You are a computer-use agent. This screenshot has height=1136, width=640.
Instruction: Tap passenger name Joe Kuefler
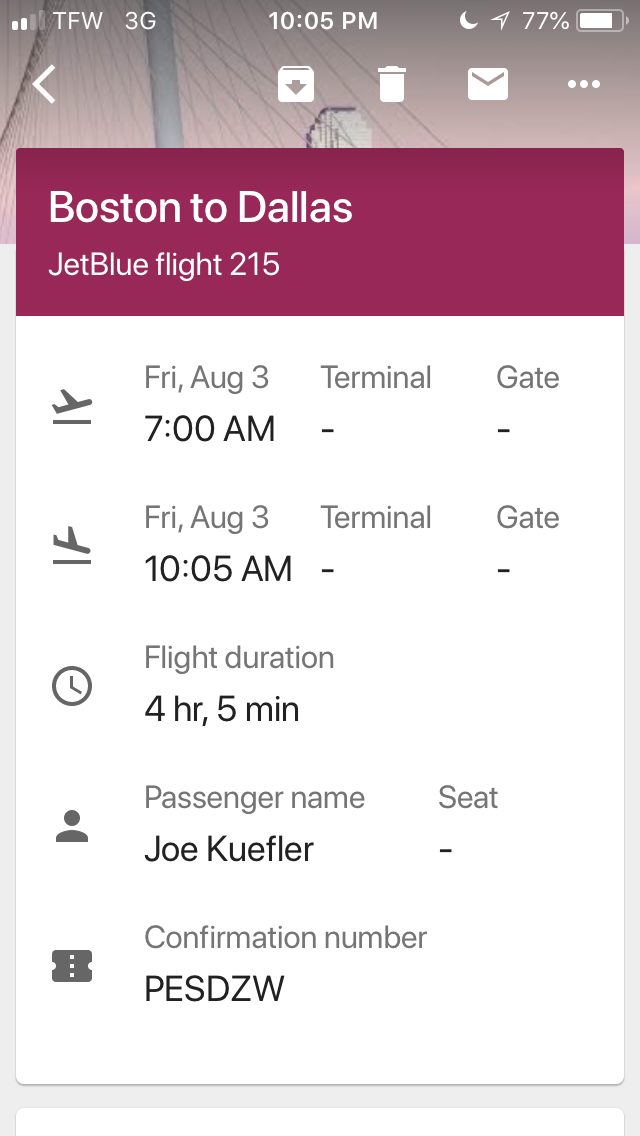click(x=229, y=849)
